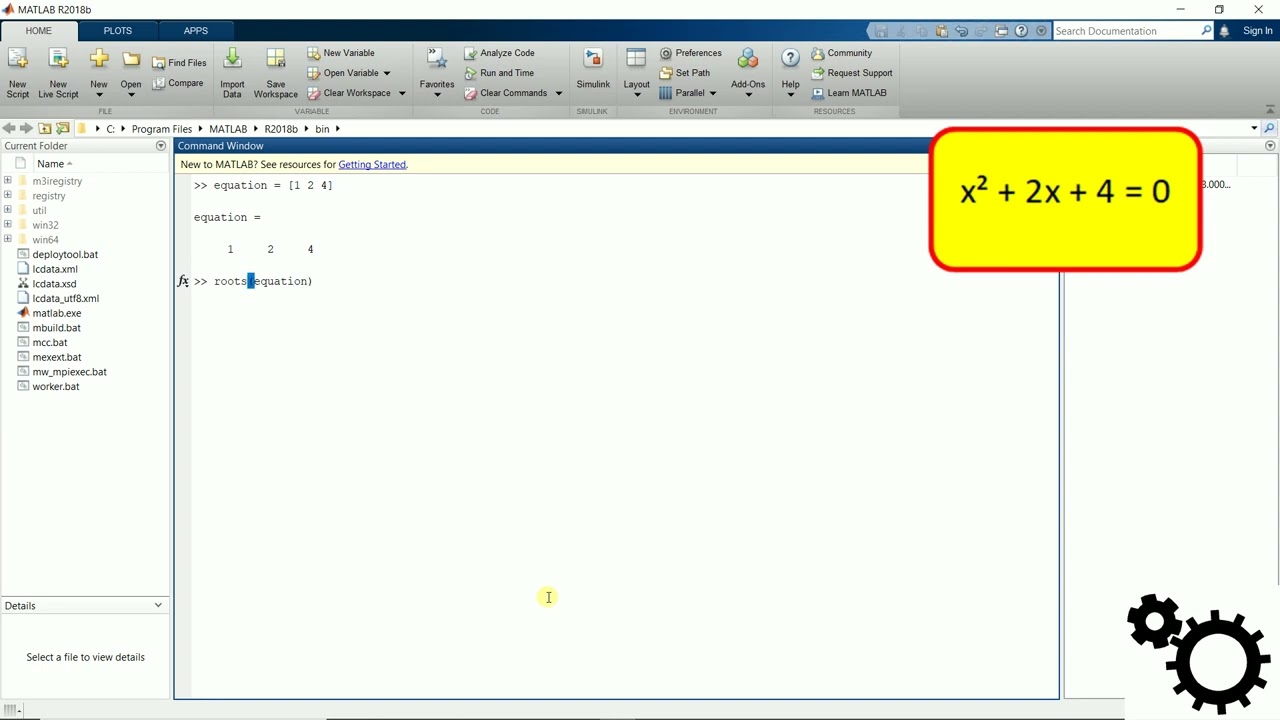Expand the win64 folder node
This screenshot has width=1280, height=720.
(x=8, y=239)
